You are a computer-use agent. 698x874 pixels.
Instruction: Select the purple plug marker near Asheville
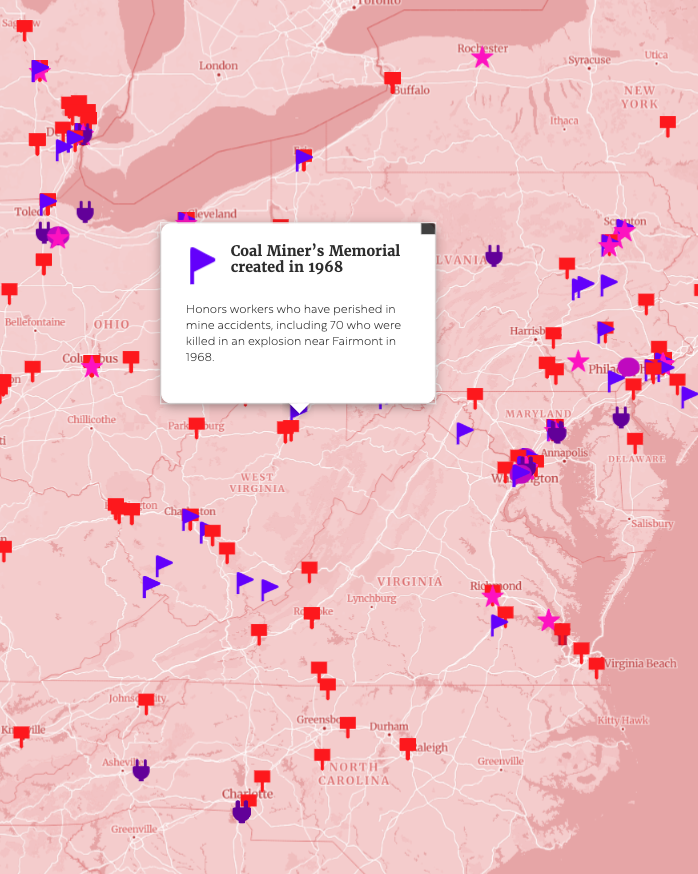pyautogui.click(x=141, y=770)
